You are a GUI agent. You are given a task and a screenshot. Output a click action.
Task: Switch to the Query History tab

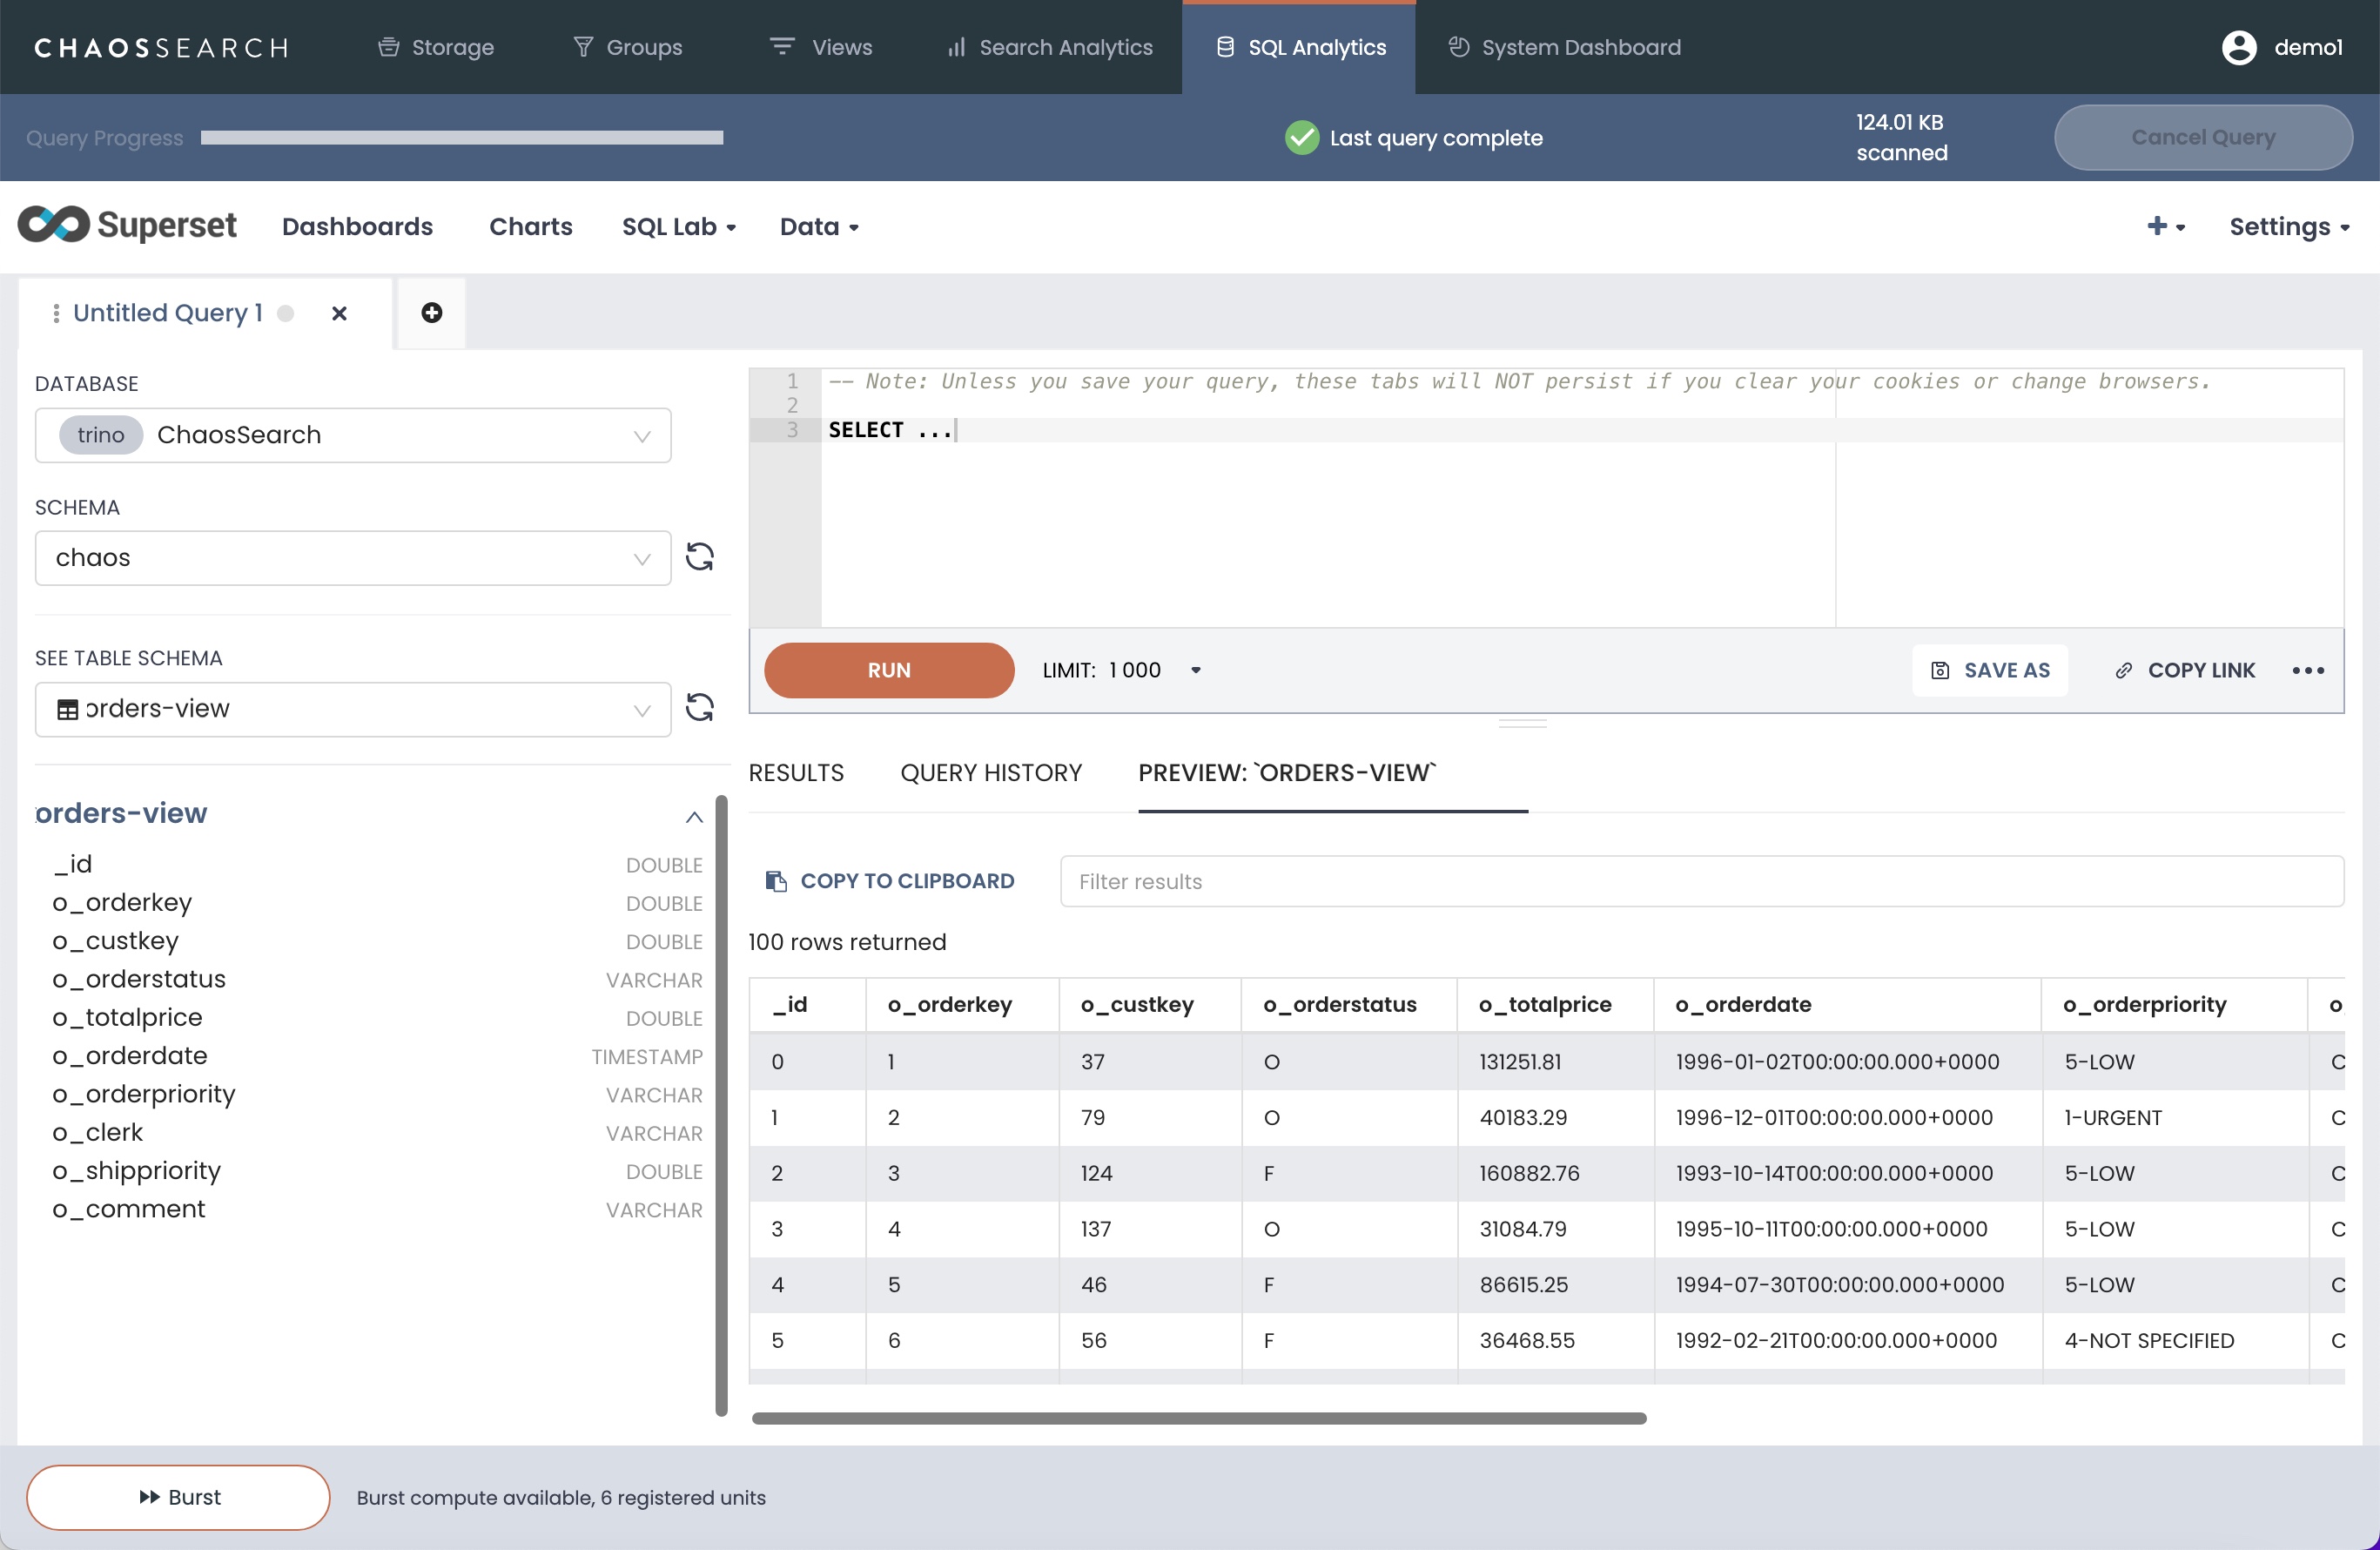pyautogui.click(x=990, y=773)
